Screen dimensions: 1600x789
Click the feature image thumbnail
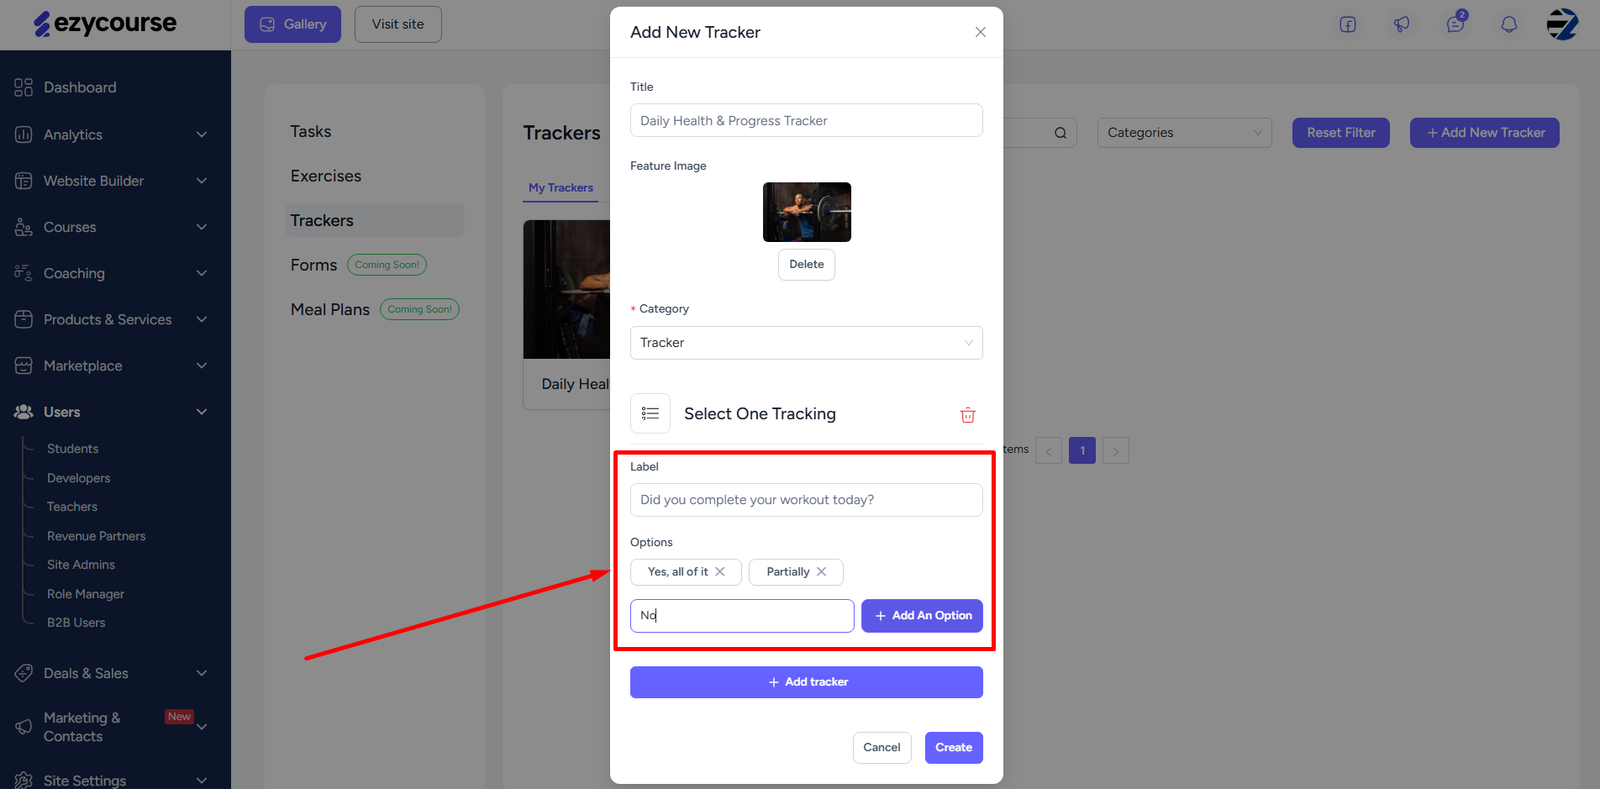coord(807,212)
